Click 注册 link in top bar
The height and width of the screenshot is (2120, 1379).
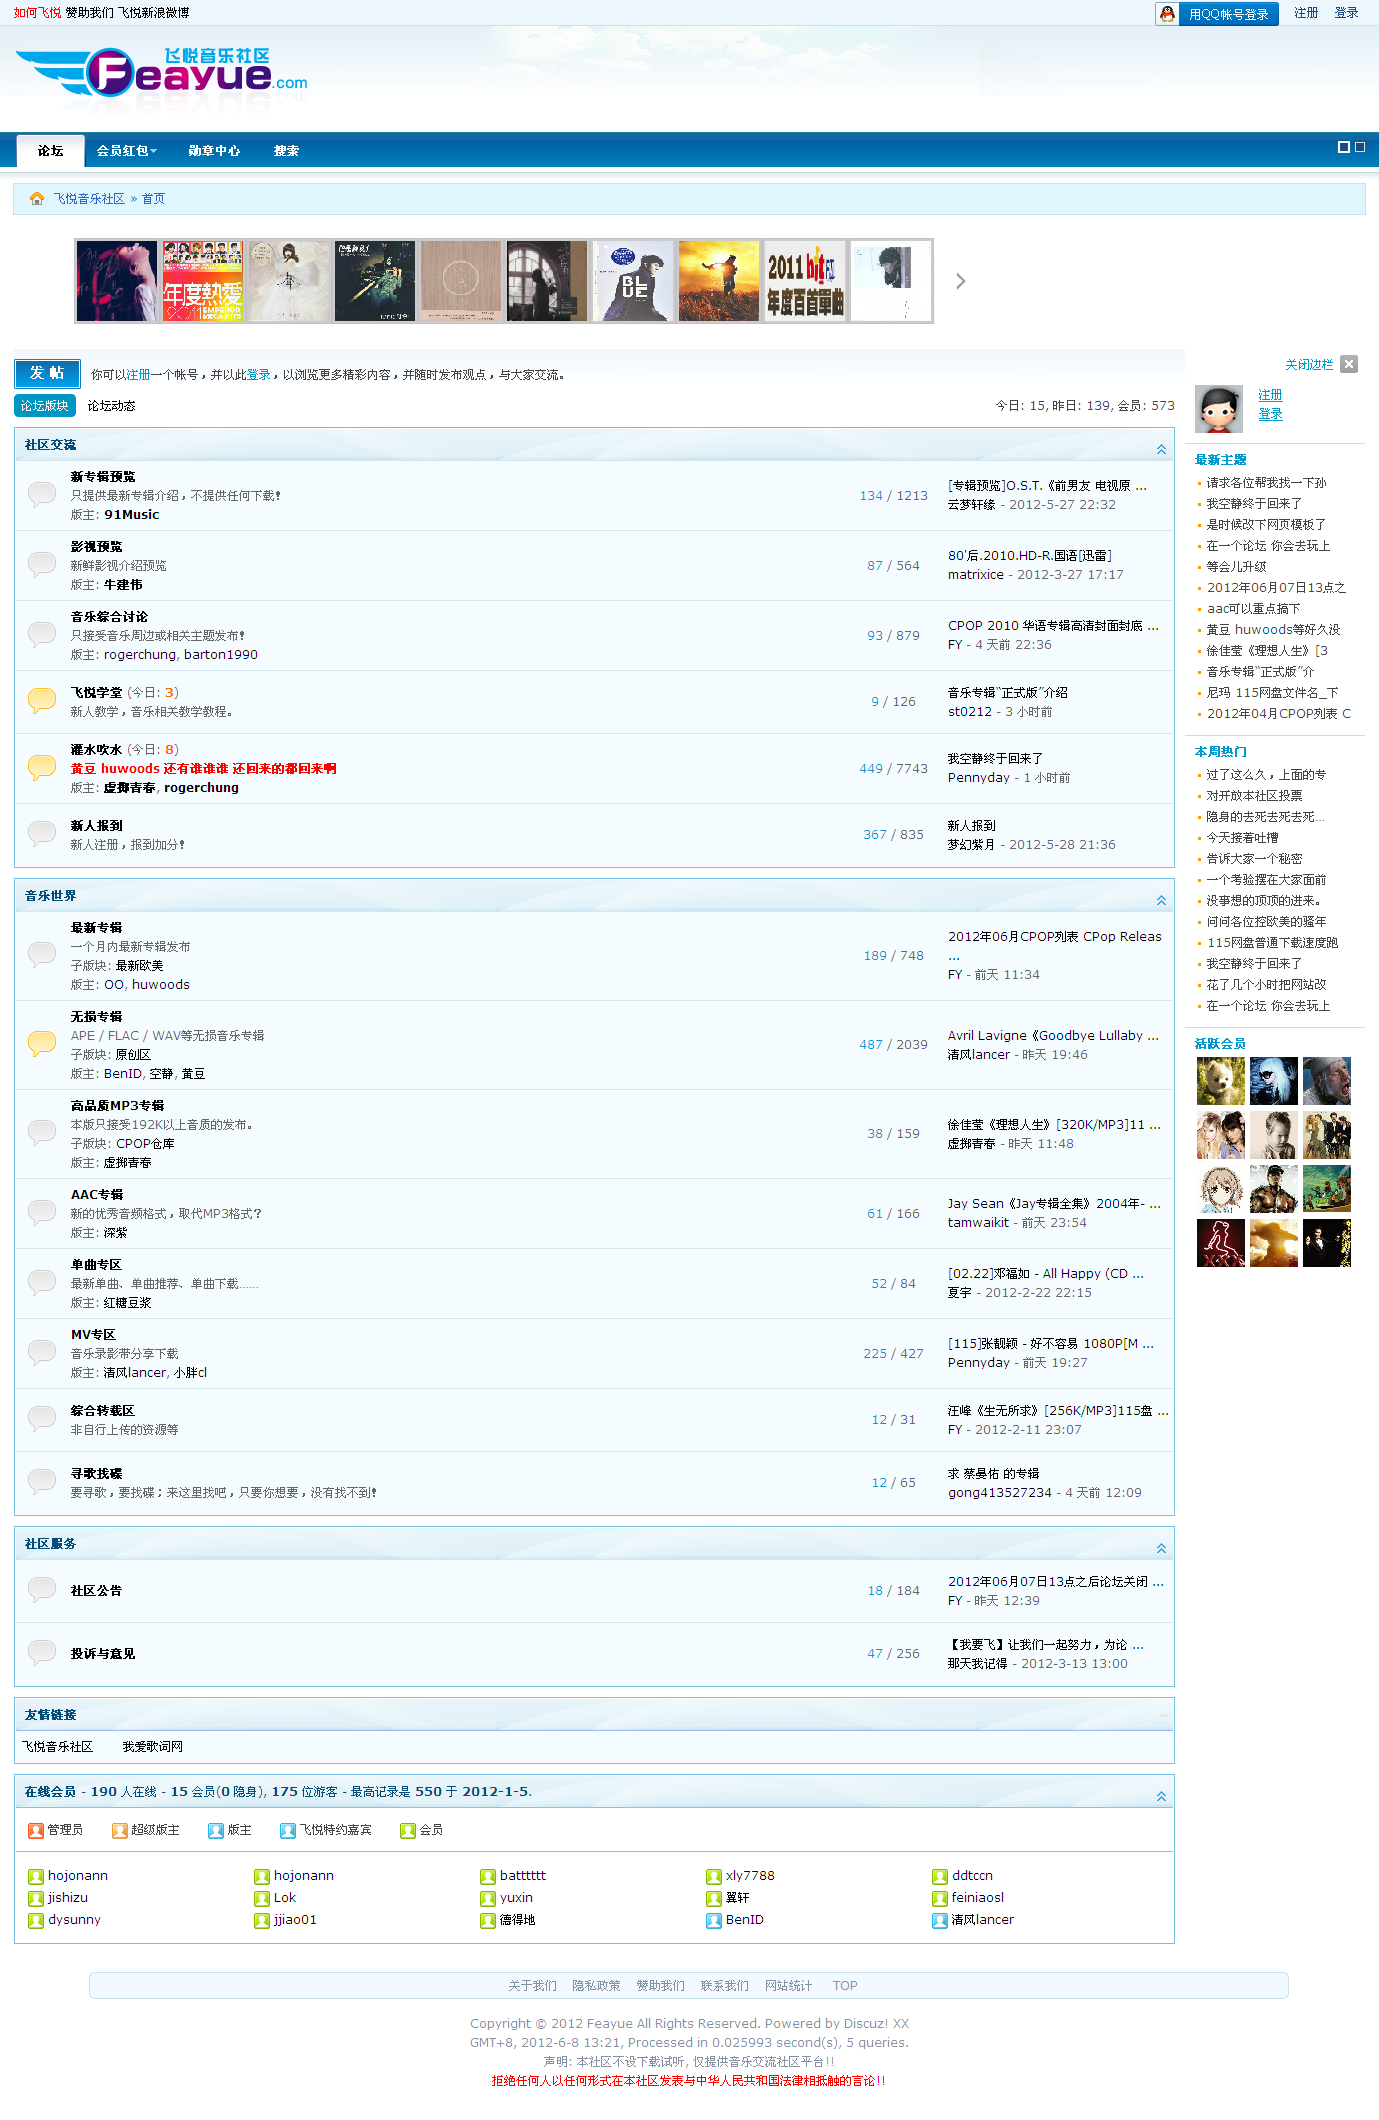pyautogui.click(x=1306, y=13)
